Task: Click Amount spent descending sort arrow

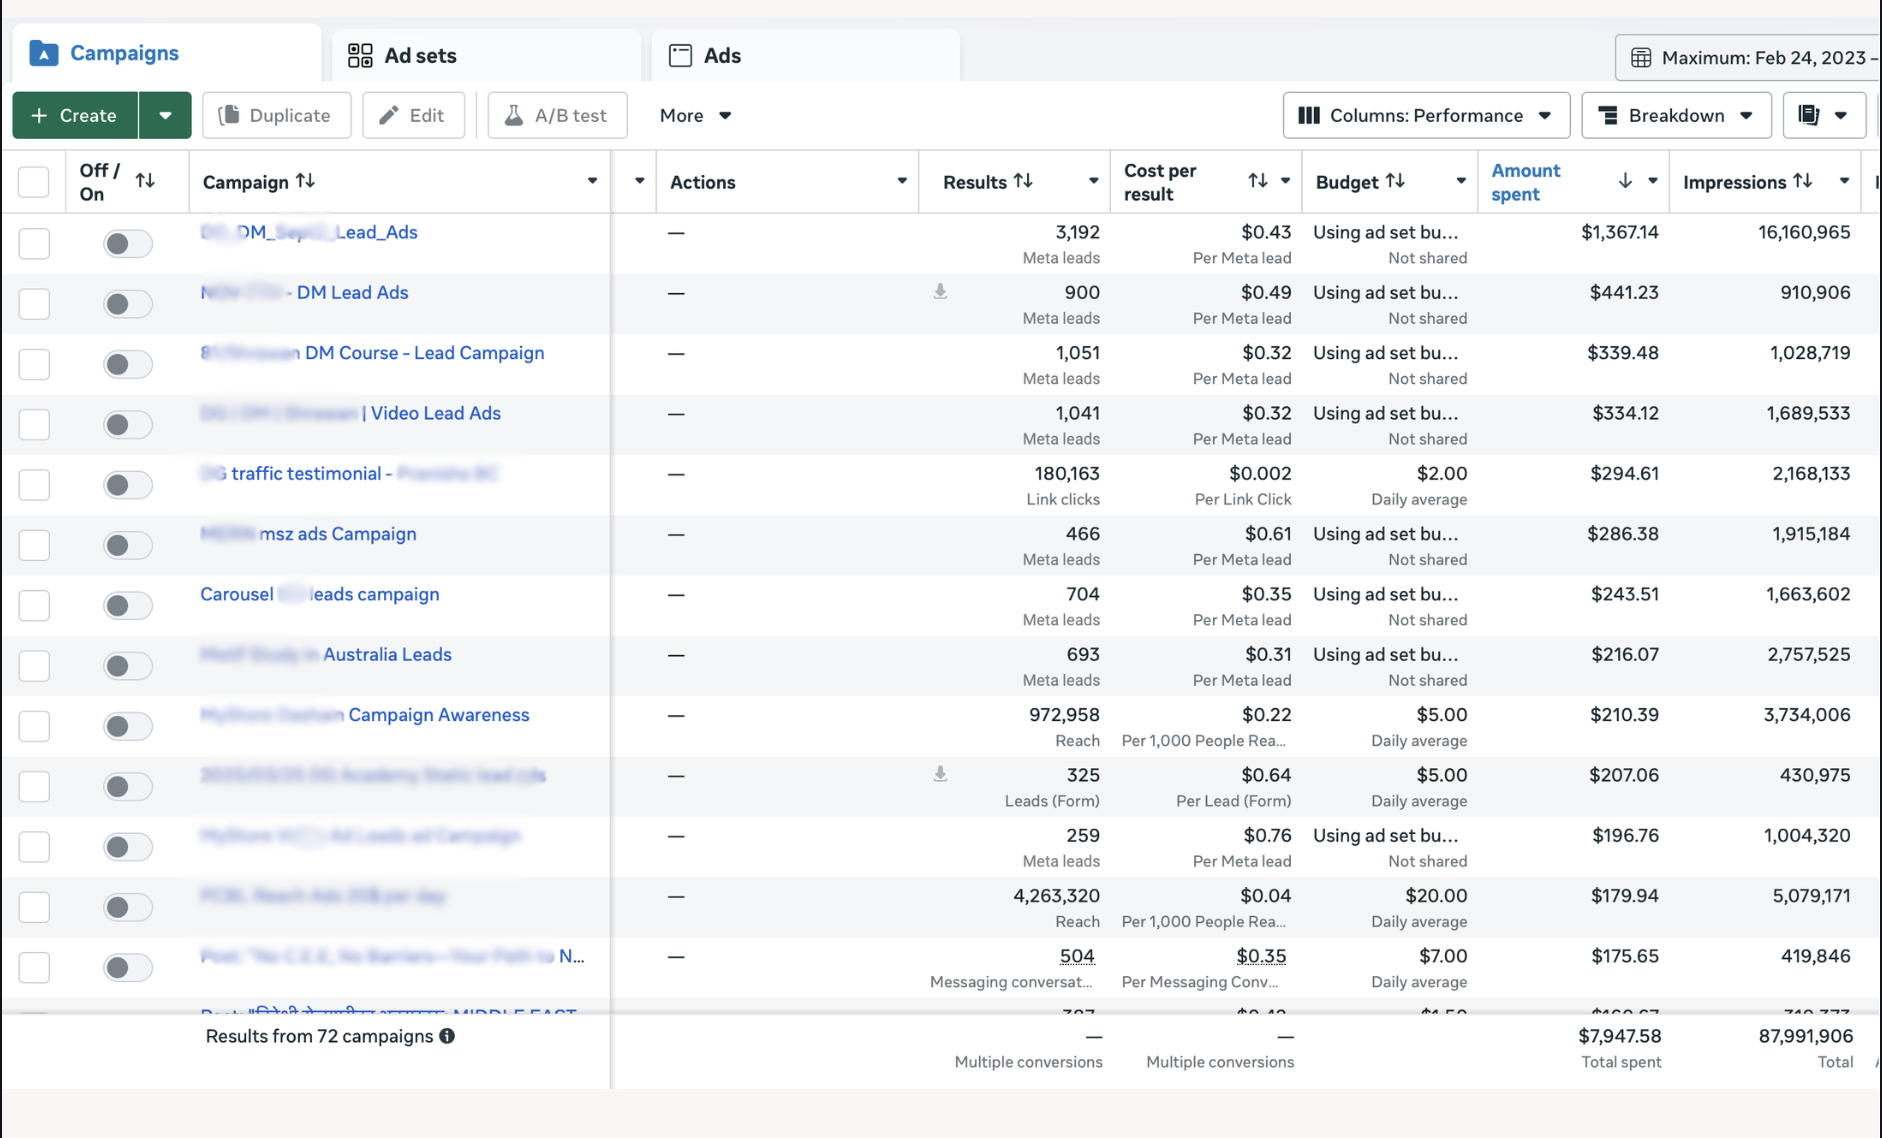Action: coord(1625,180)
